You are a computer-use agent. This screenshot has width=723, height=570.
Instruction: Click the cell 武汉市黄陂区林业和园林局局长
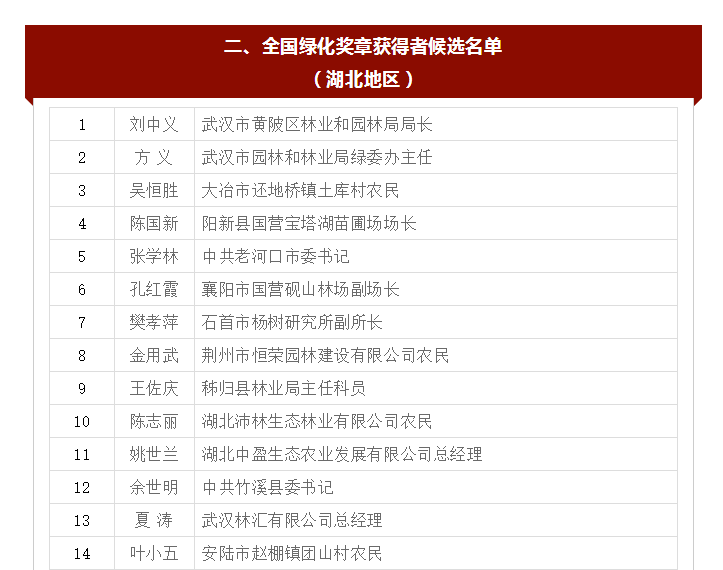pos(317,125)
